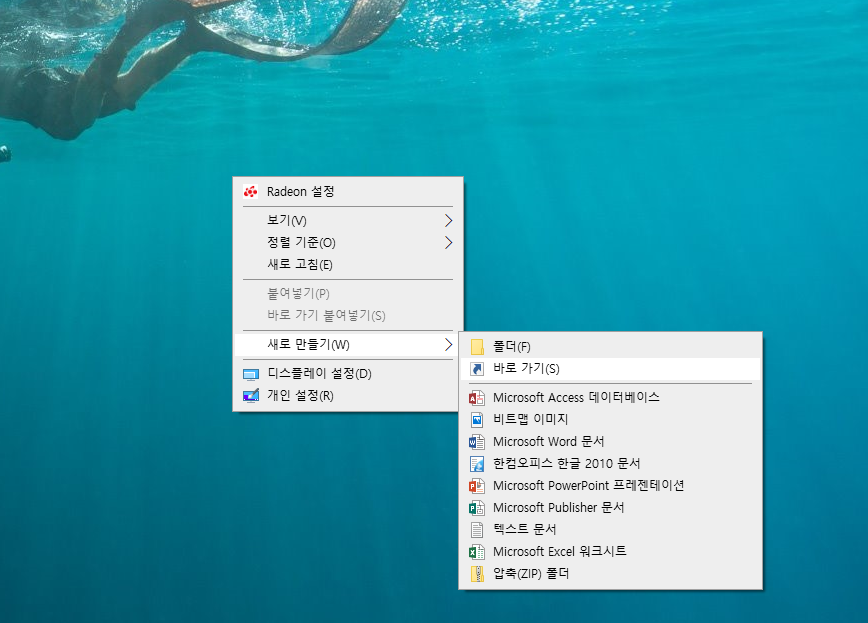
Task: Click the Radeon red logo icon
Action: 250,192
